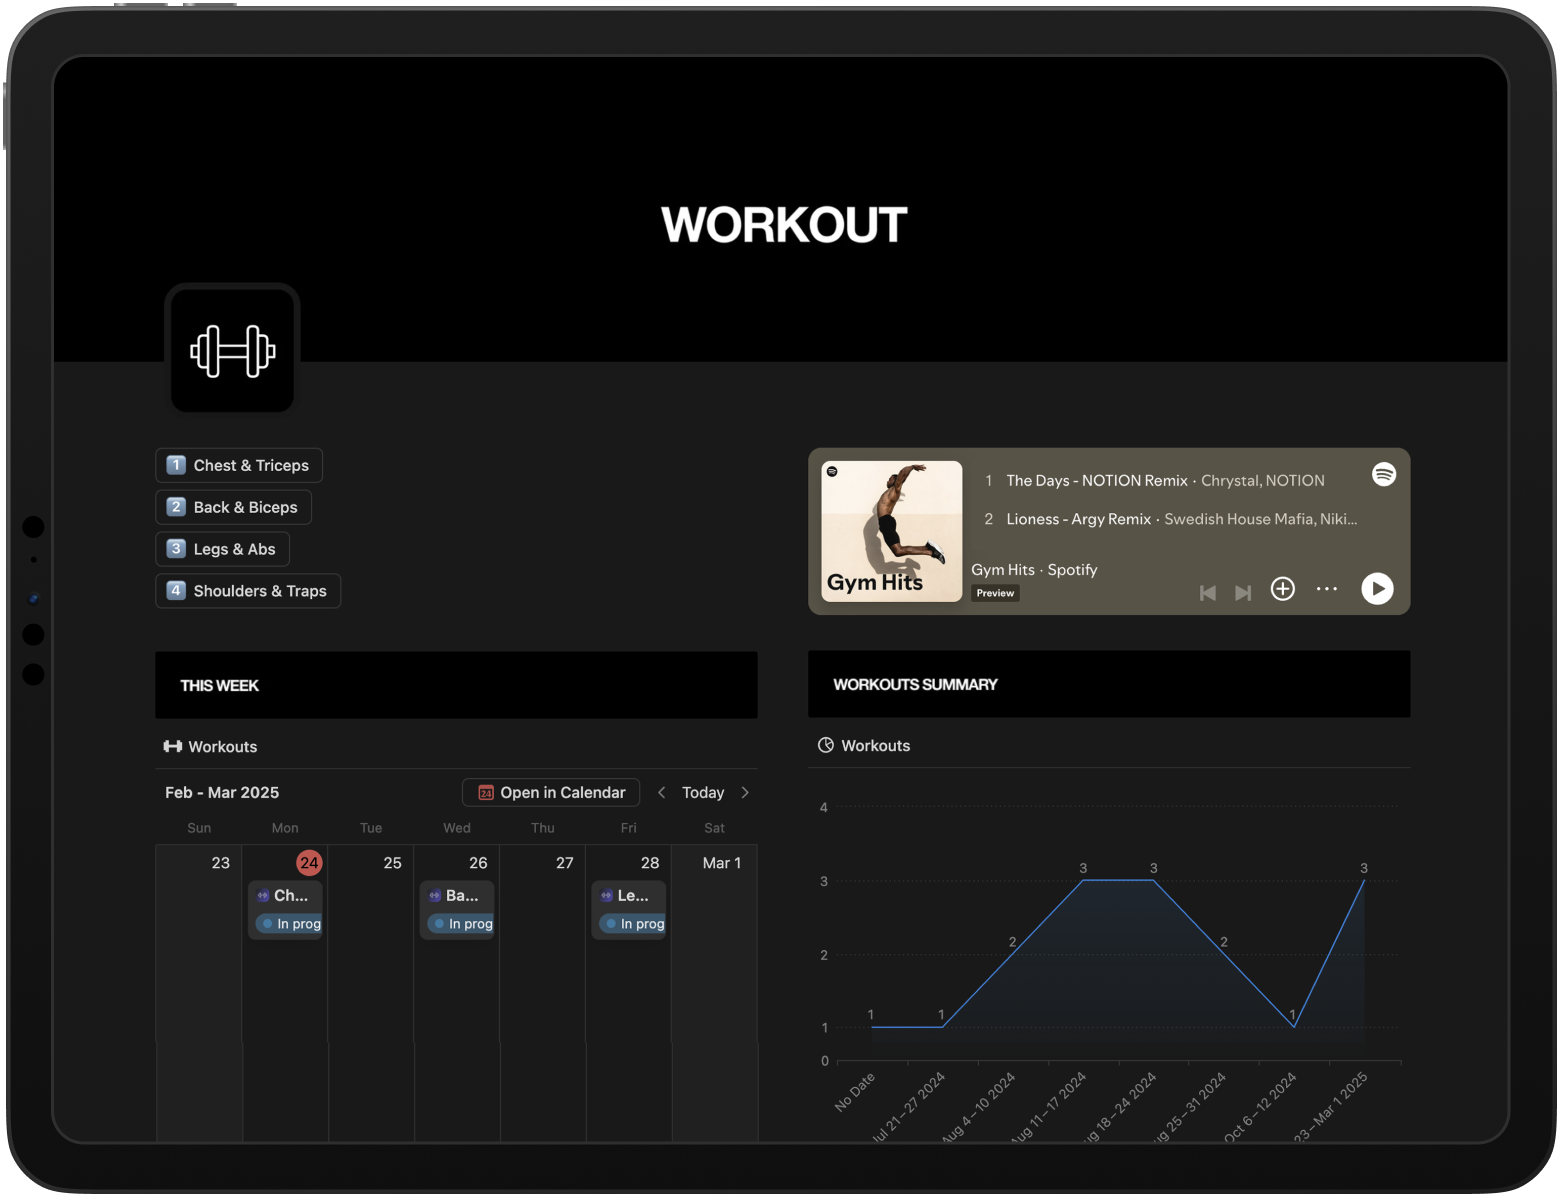
Task: Open Chest & Triceps page
Action: (239, 466)
